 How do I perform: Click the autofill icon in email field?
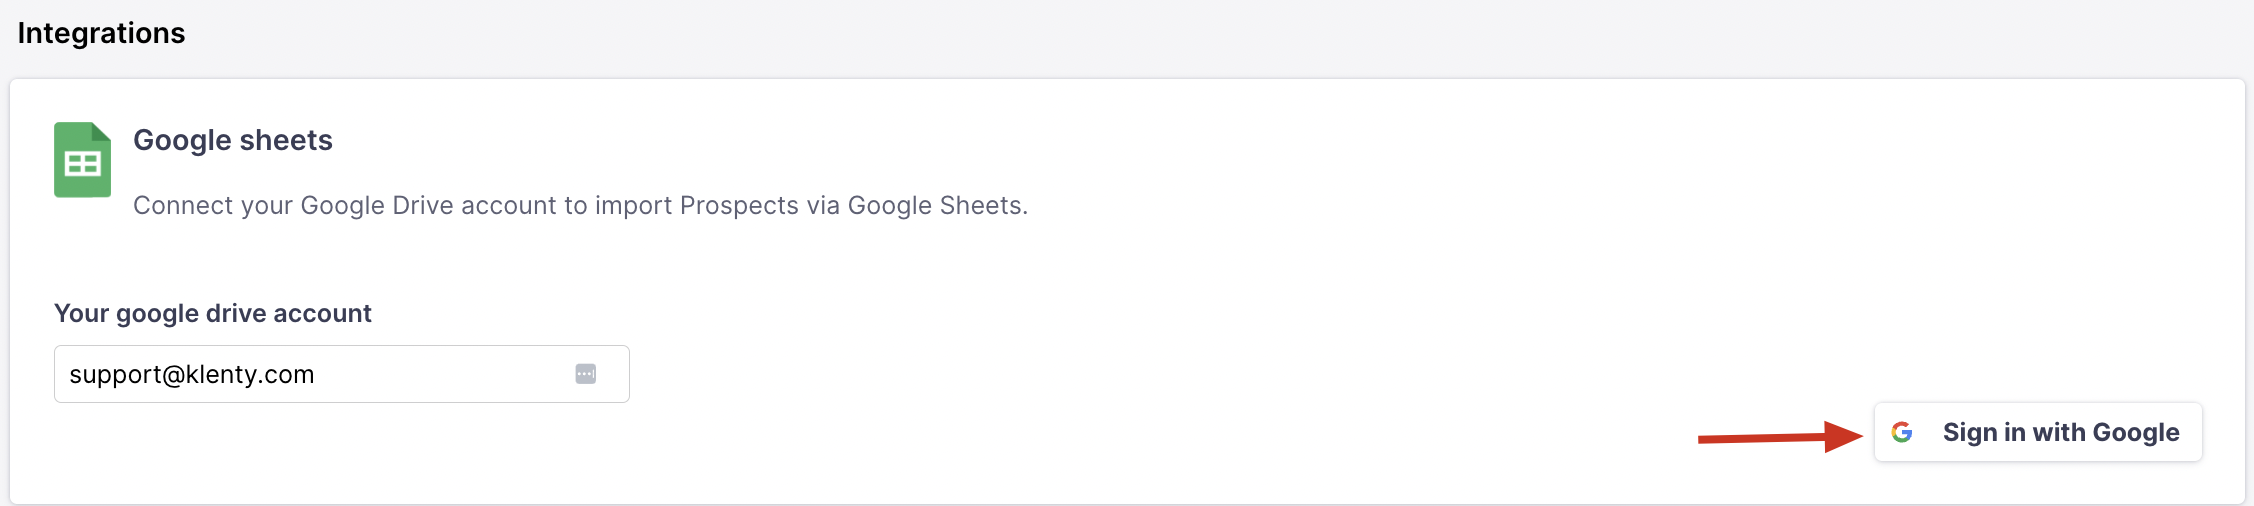click(586, 374)
